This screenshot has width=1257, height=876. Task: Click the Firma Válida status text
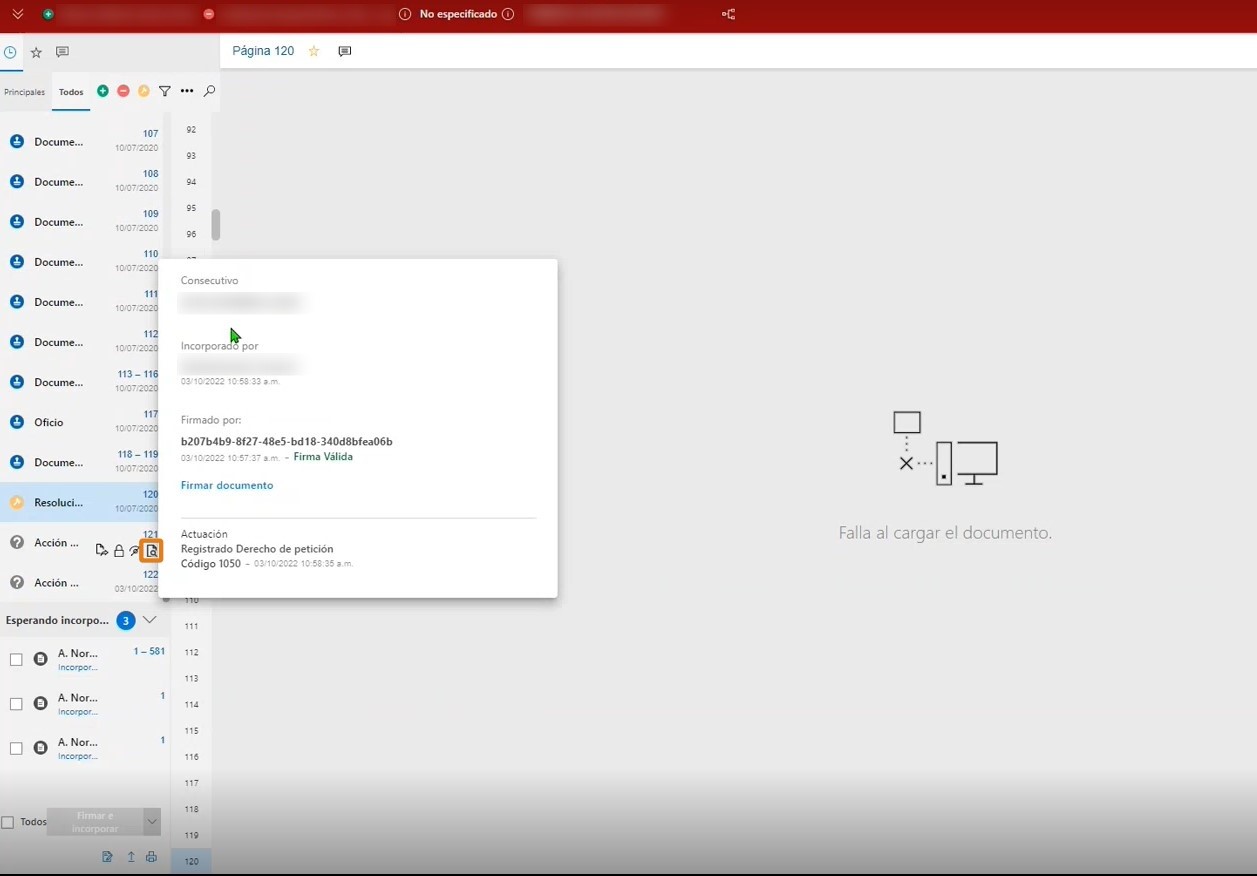click(x=323, y=457)
